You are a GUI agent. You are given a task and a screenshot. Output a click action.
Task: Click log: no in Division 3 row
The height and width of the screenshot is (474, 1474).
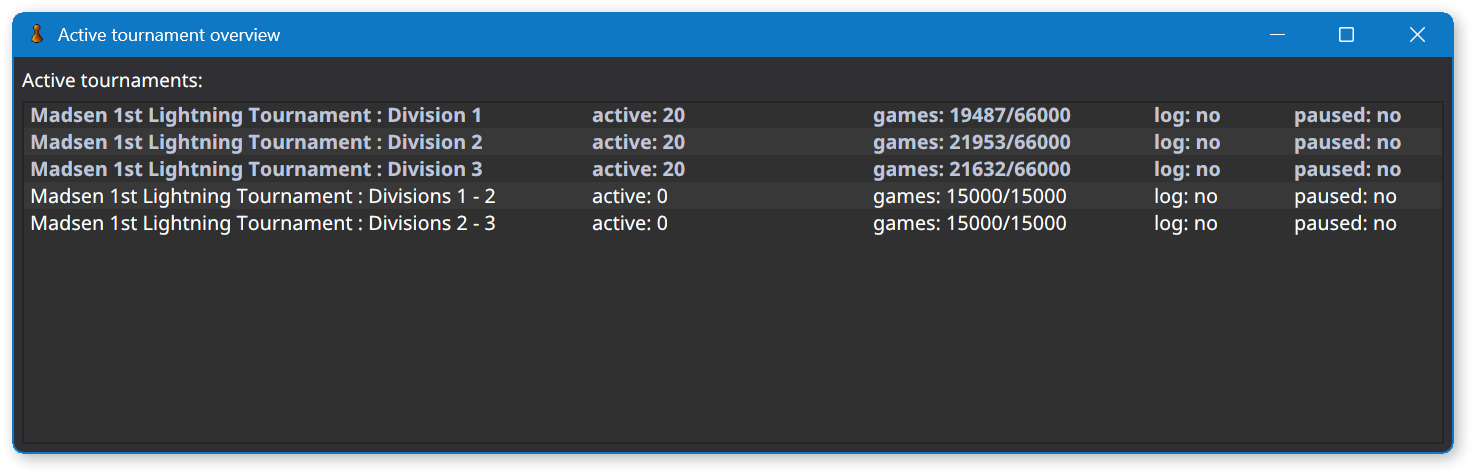pos(1187,170)
